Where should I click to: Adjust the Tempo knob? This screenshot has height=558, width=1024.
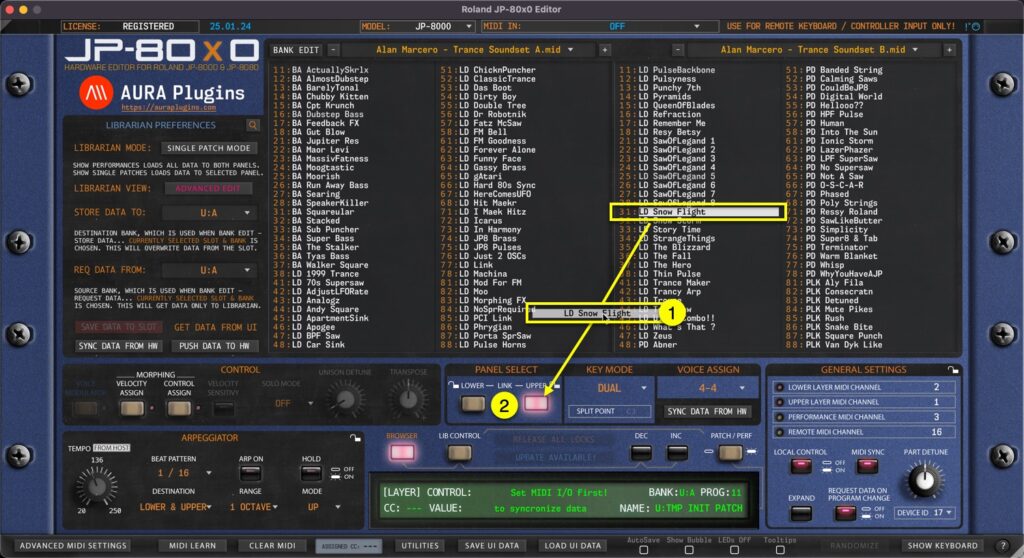tap(97, 487)
